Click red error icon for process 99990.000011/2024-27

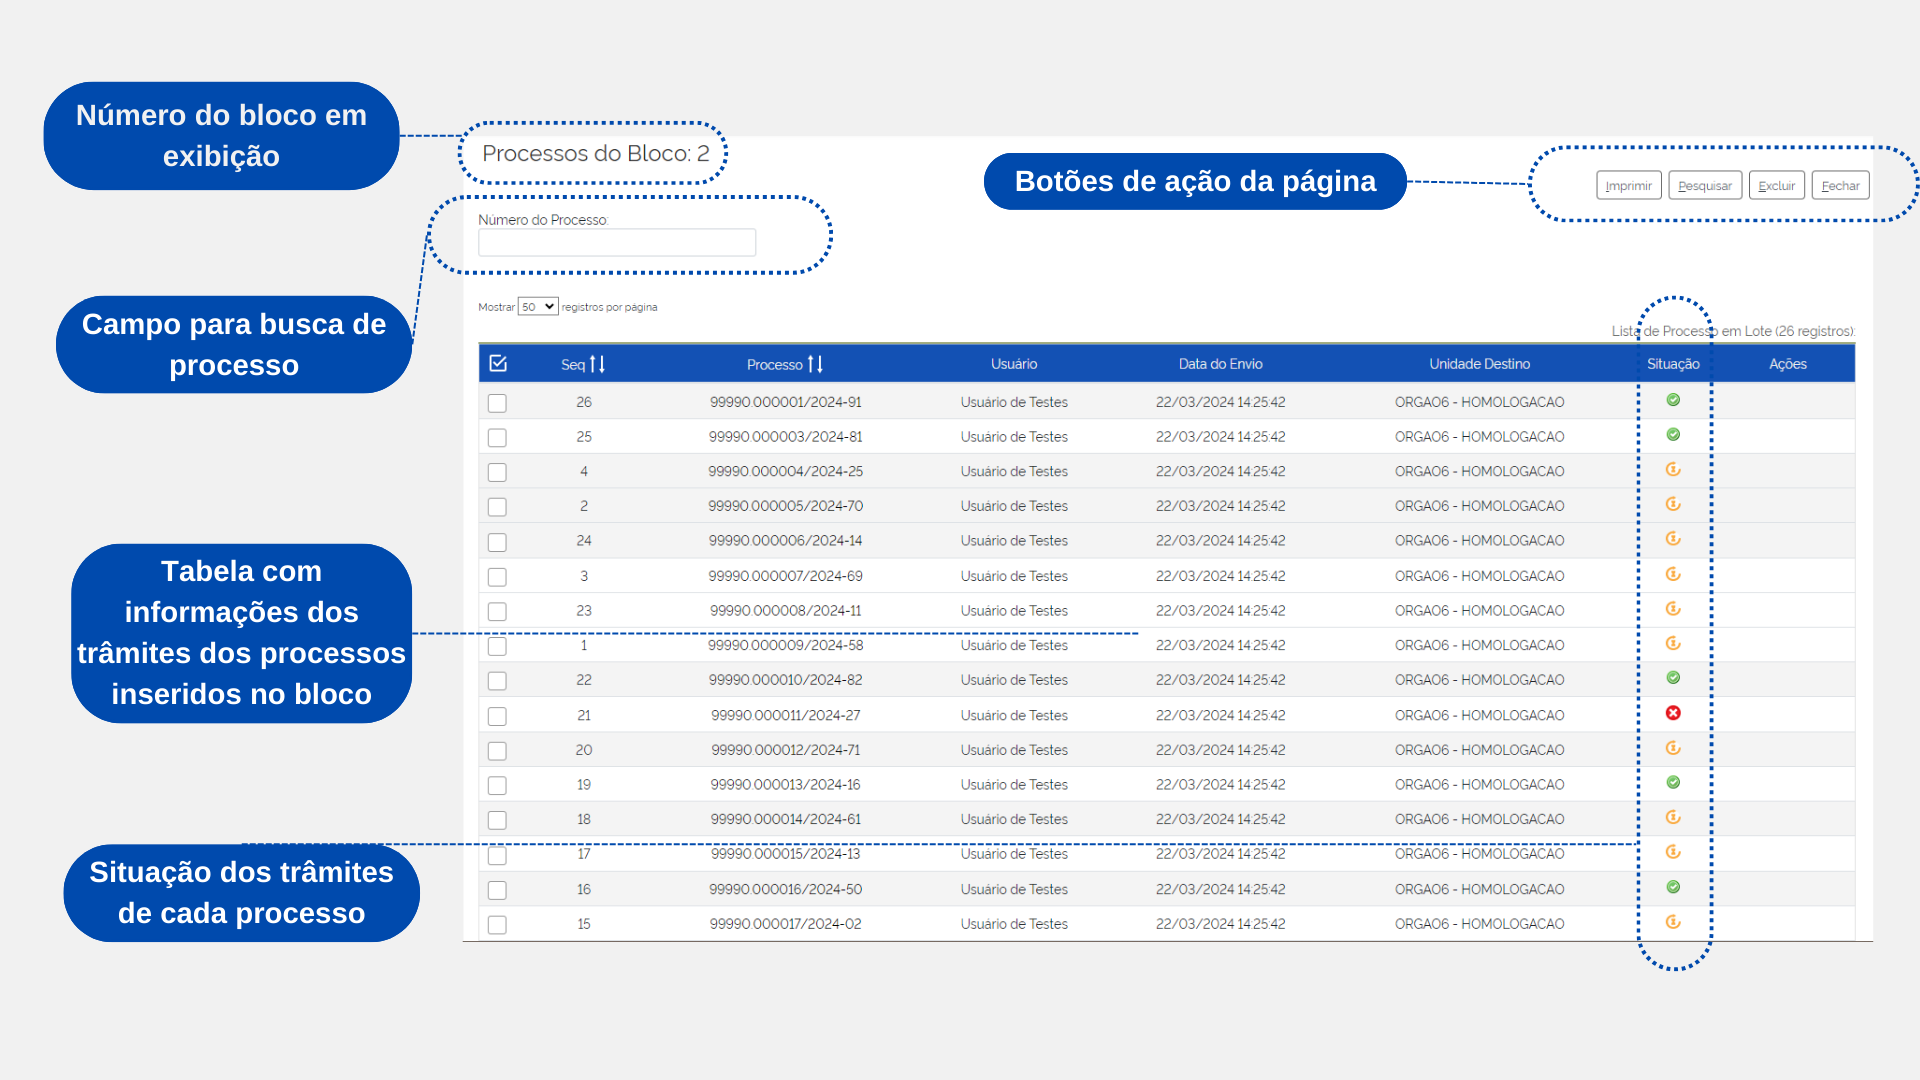click(x=1673, y=713)
